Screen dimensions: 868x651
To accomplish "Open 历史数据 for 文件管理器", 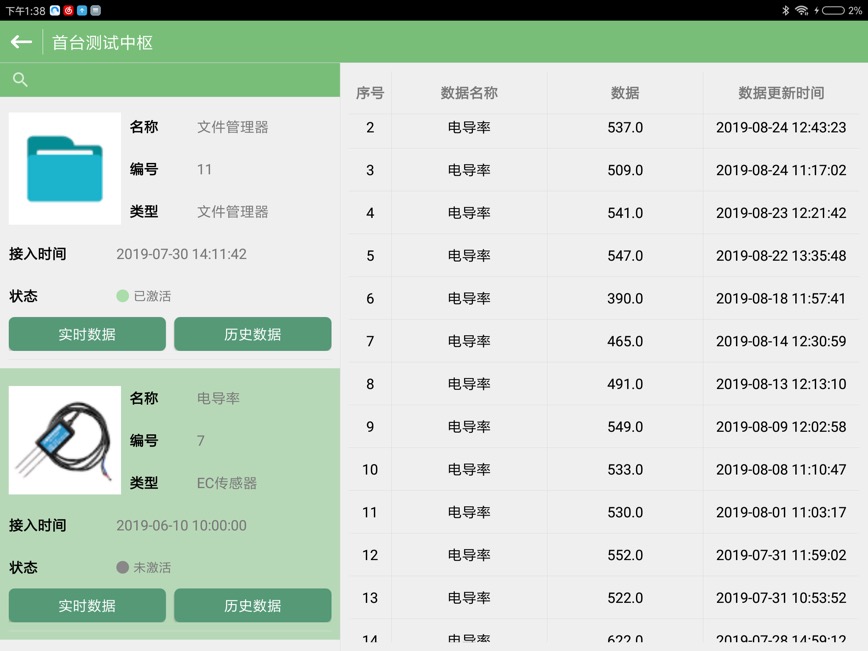I will pos(252,335).
